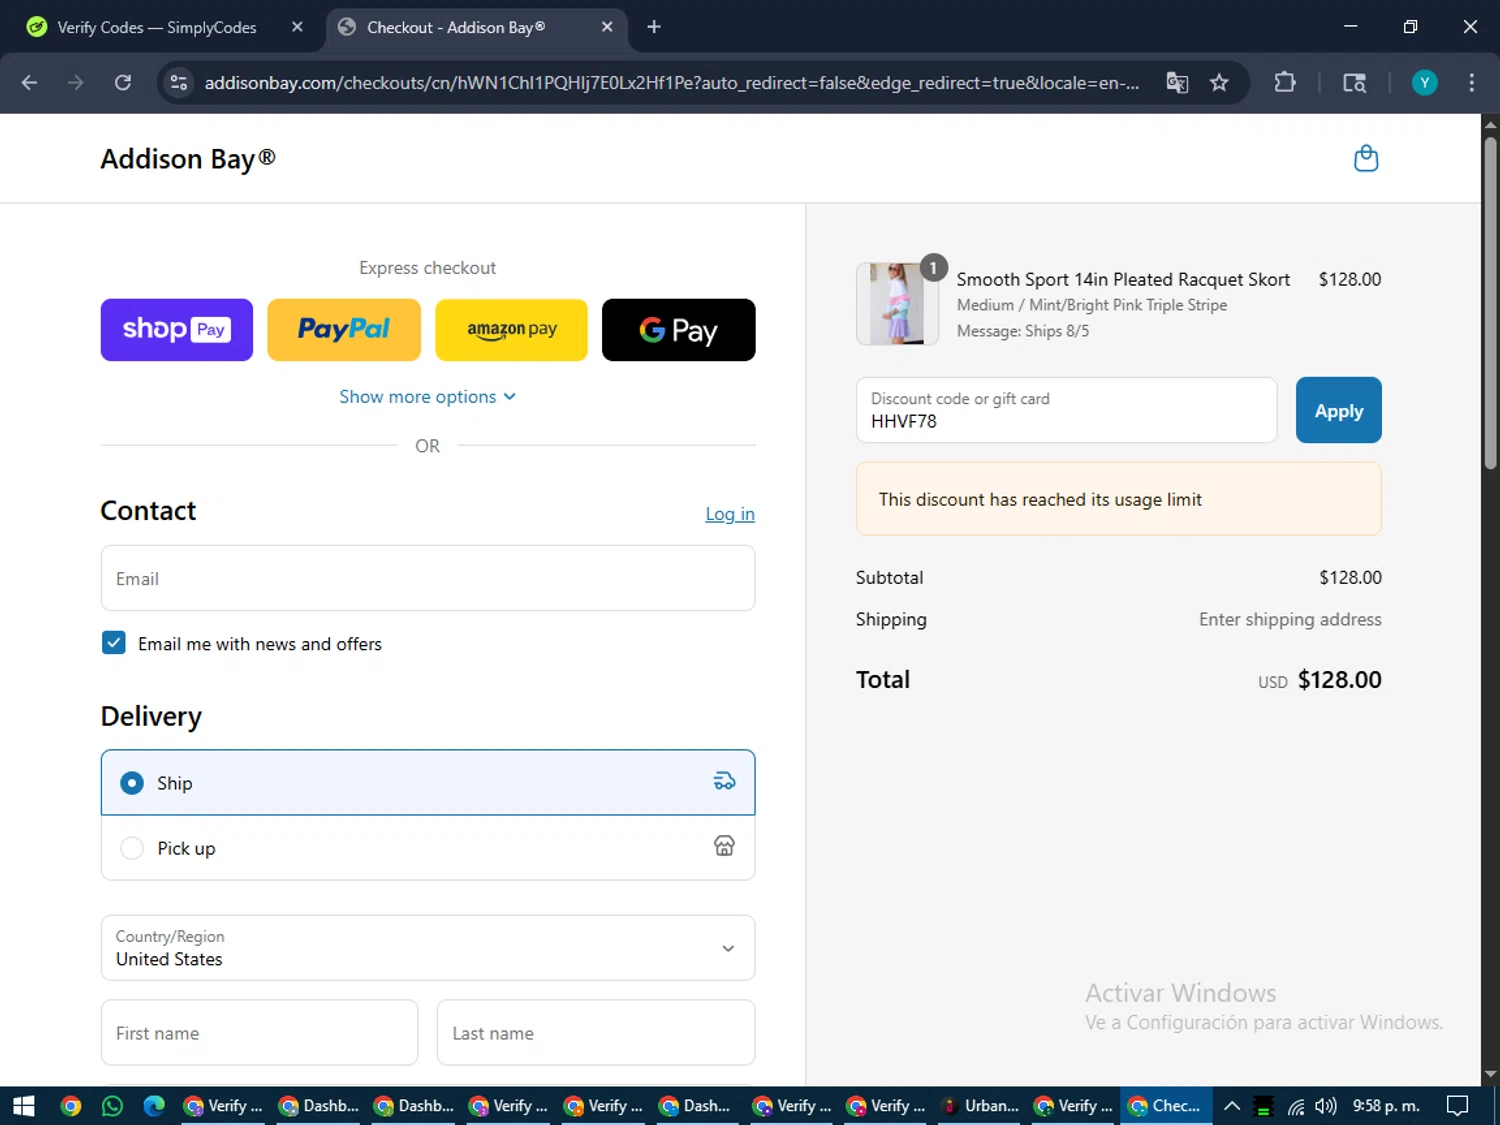
Task: Launch Chrome from the taskbar
Action: click(x=70, y=1106)
